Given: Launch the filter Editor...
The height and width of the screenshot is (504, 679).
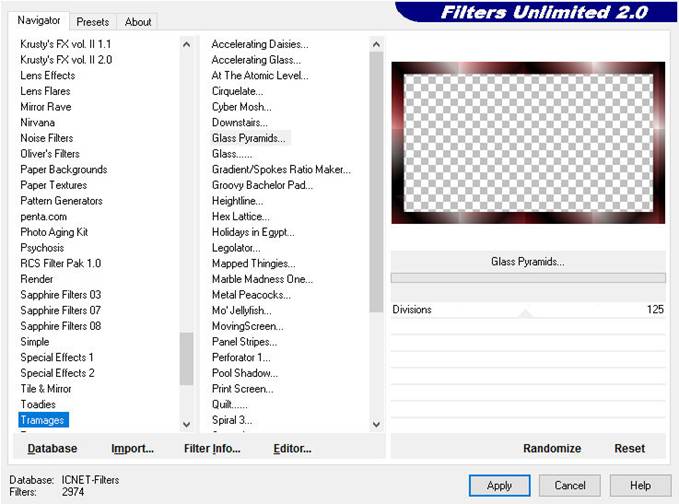Looking at the screenshot, I should pyautogui.click(x=292, y=448).
